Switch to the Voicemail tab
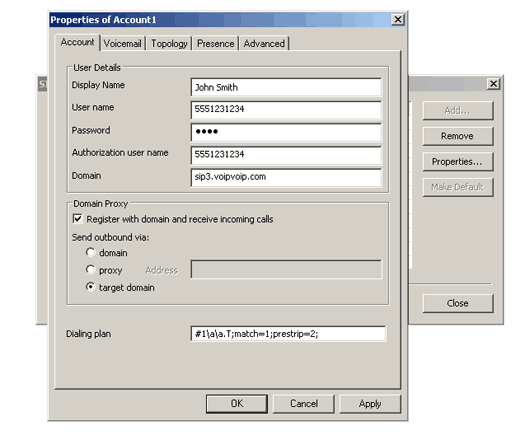This screenshot has width=525, height=435. (123, 44)
